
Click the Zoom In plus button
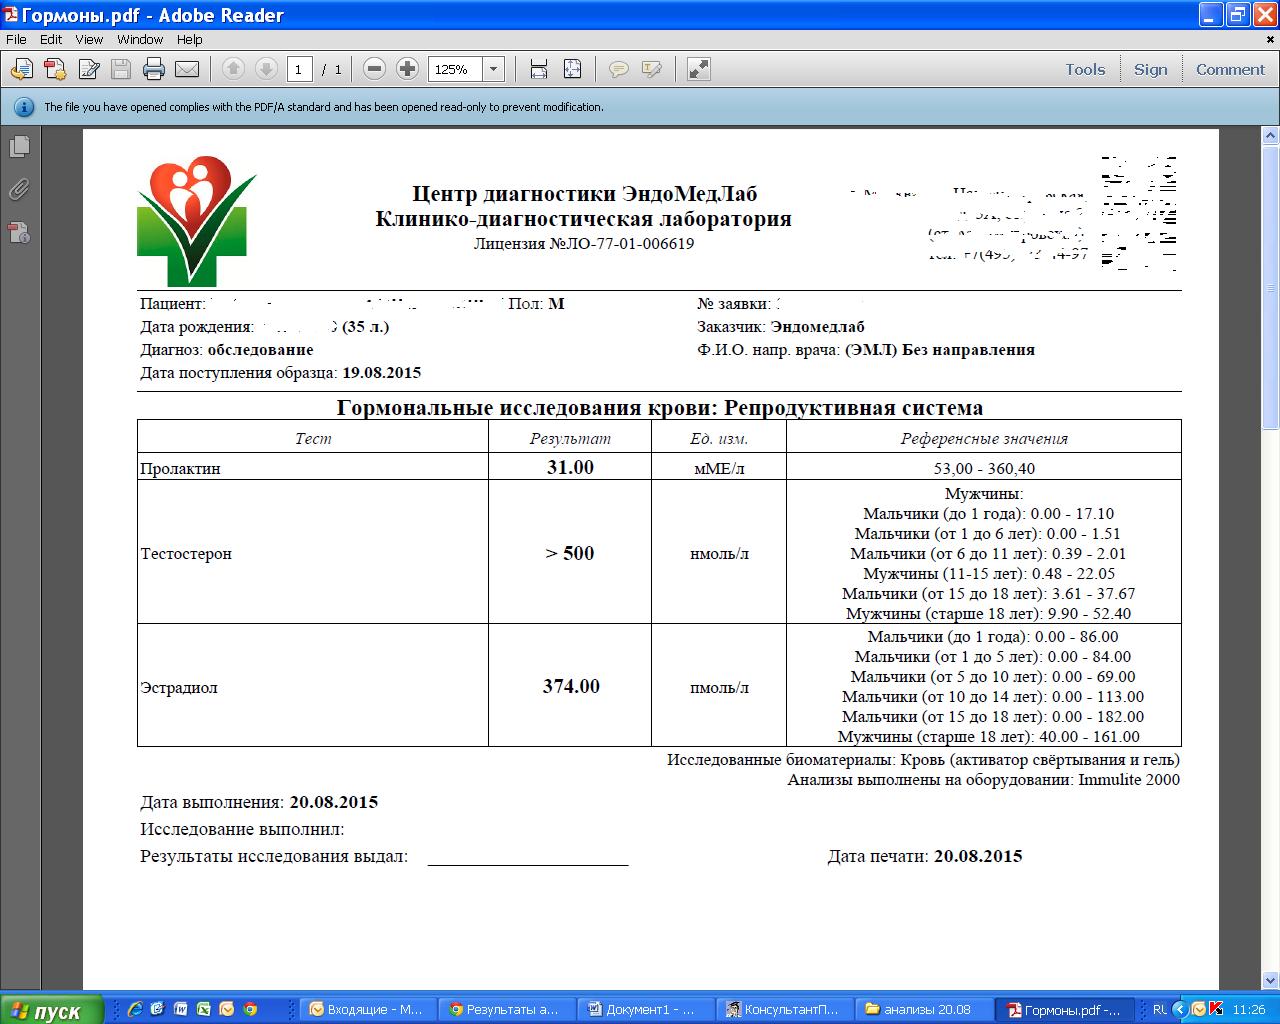click(x=407, y=69)
